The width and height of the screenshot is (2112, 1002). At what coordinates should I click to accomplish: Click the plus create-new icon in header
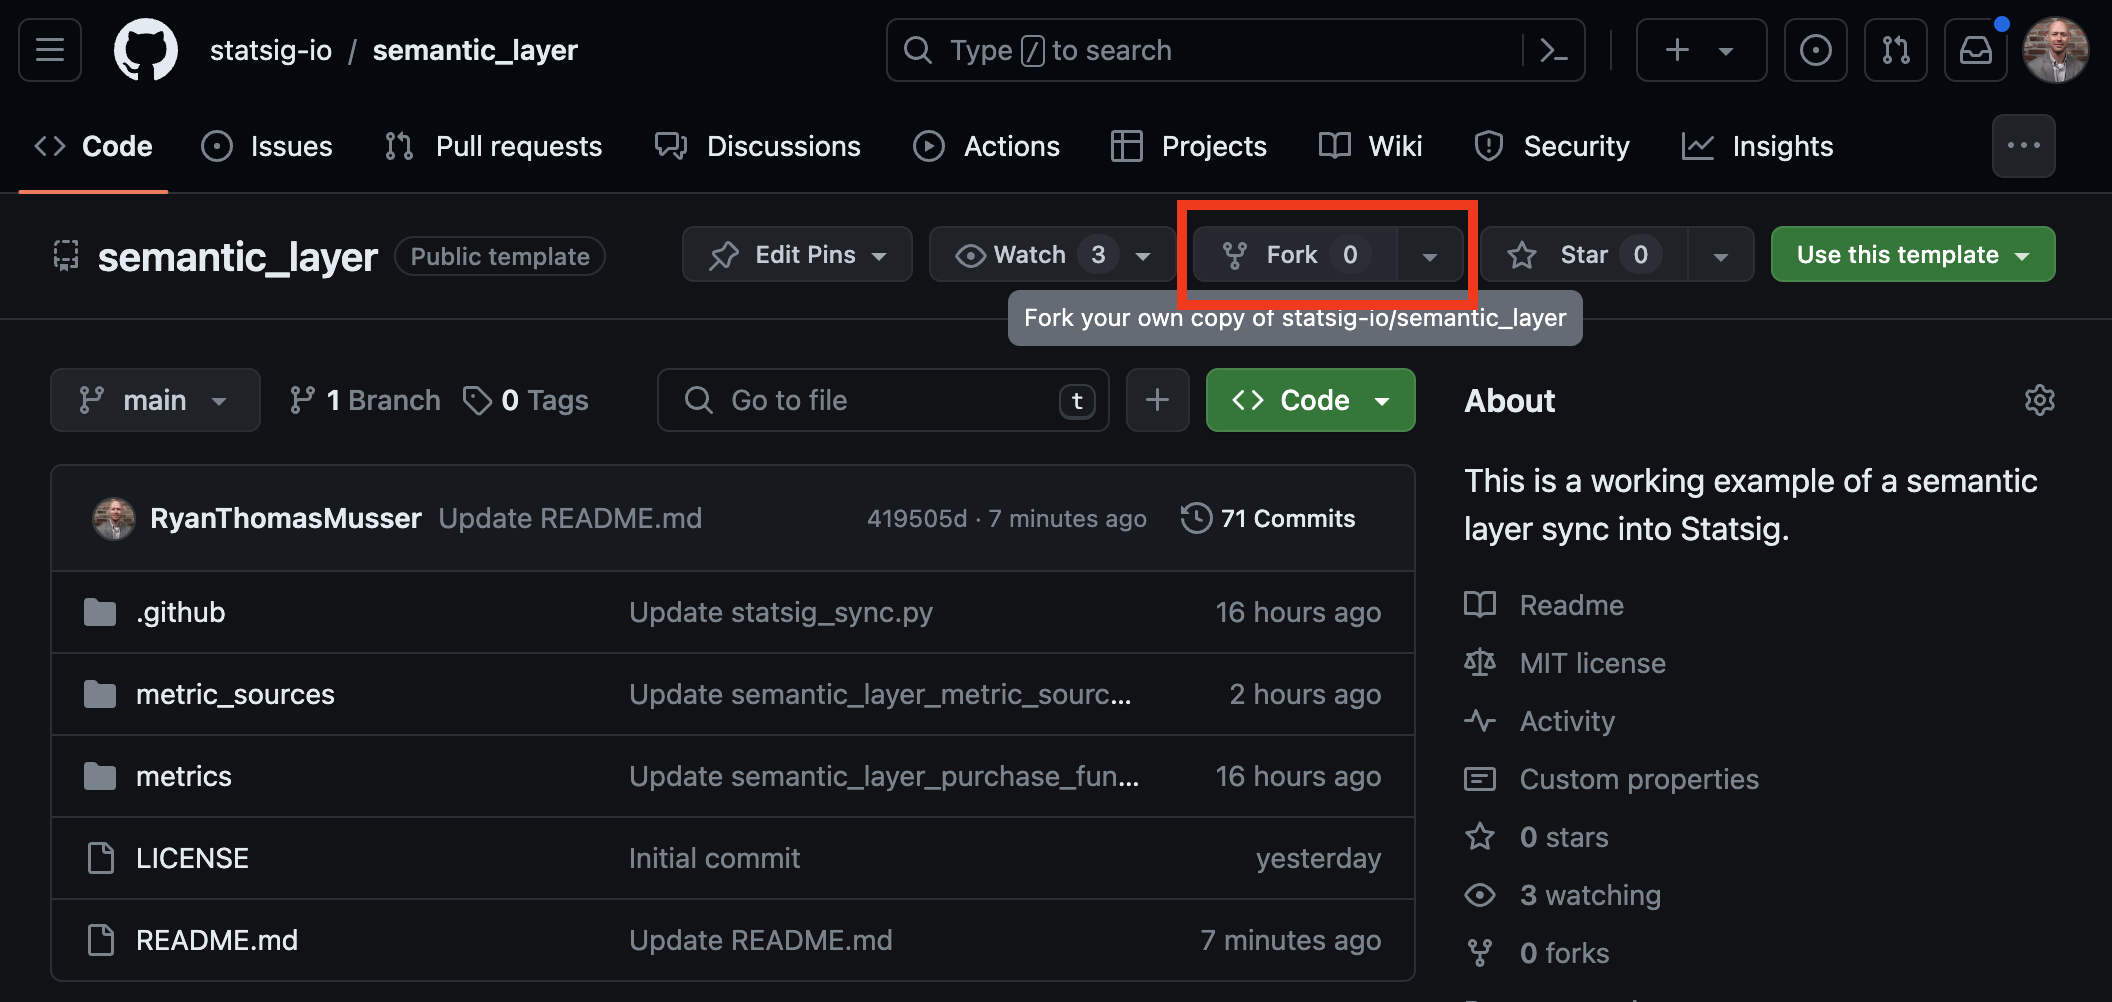[x=1677, y=50]
